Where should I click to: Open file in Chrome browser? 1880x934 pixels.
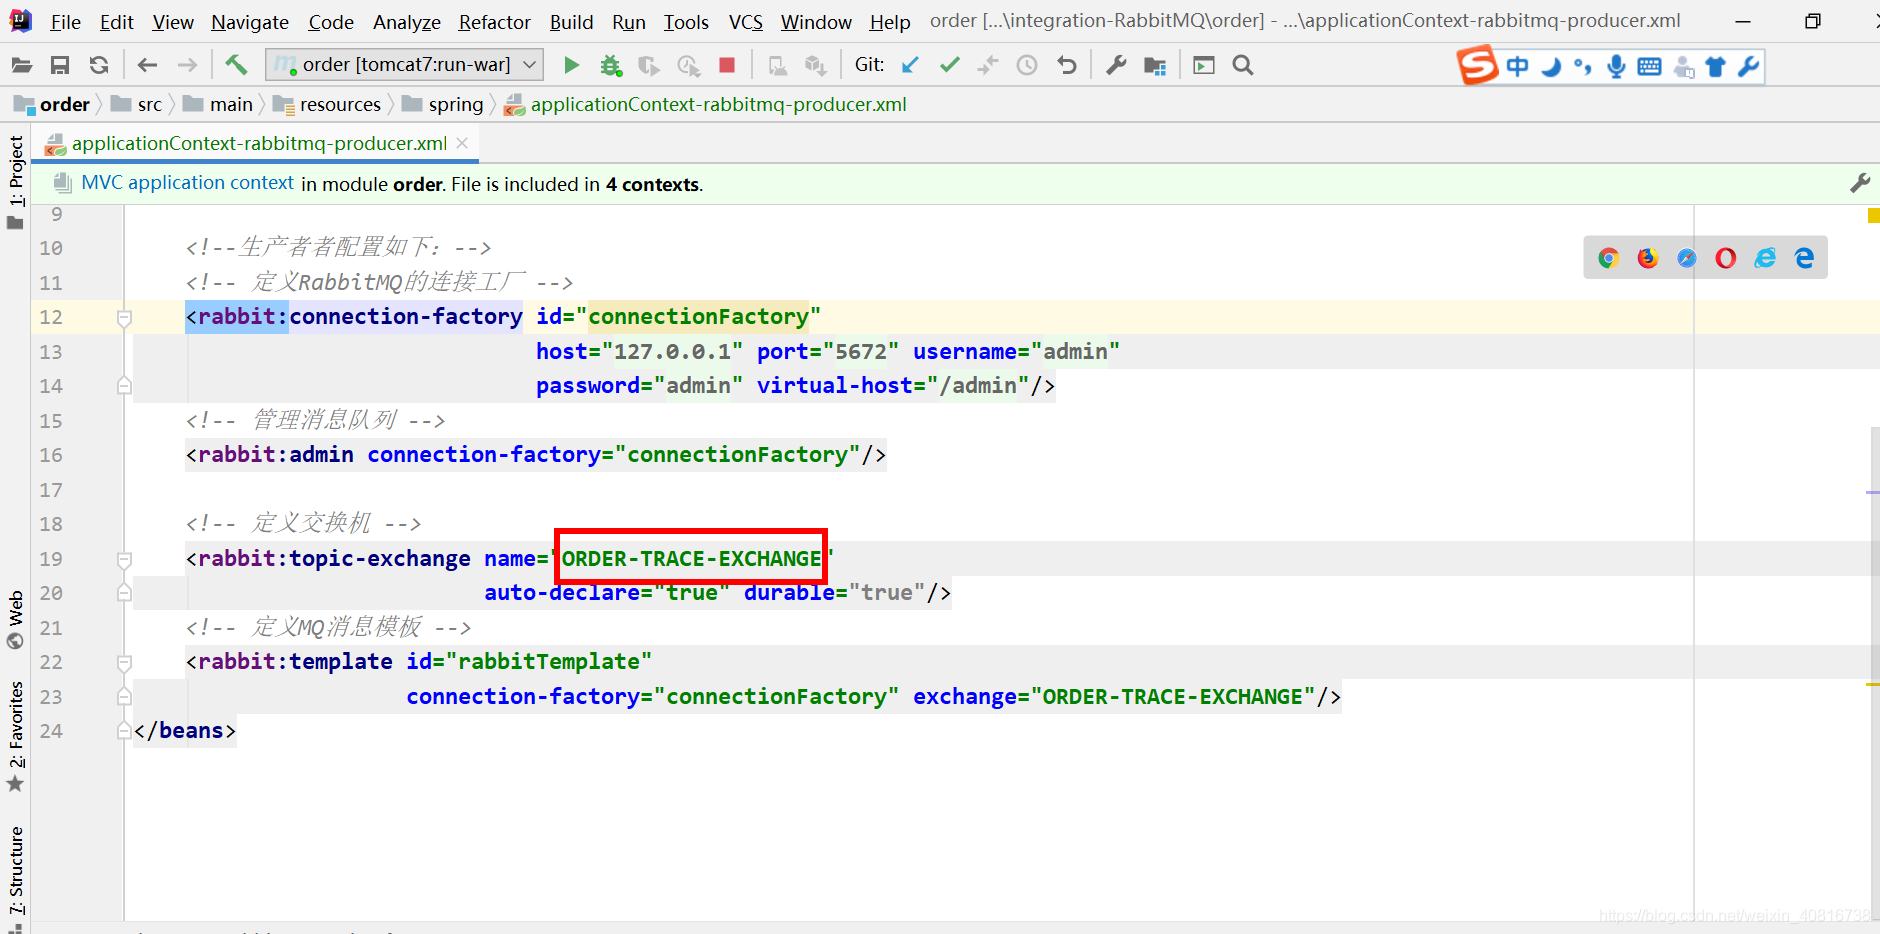tap(1608, 258)
